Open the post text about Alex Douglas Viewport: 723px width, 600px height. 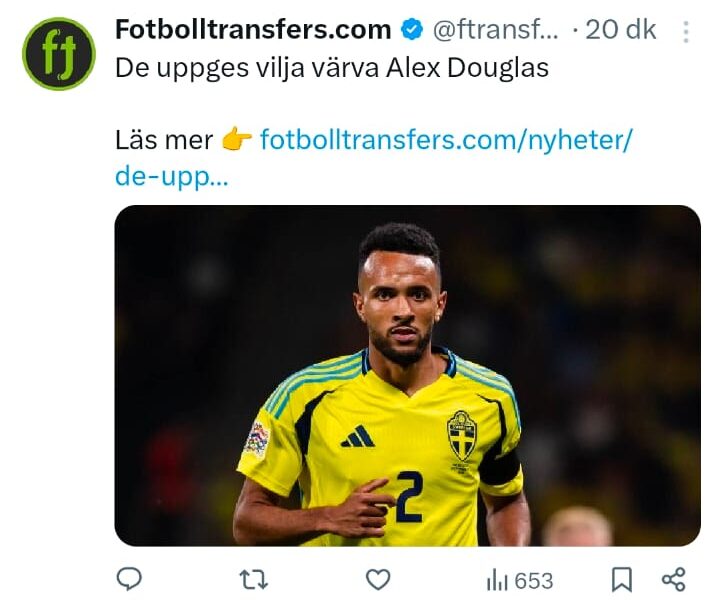coord(332,68)
